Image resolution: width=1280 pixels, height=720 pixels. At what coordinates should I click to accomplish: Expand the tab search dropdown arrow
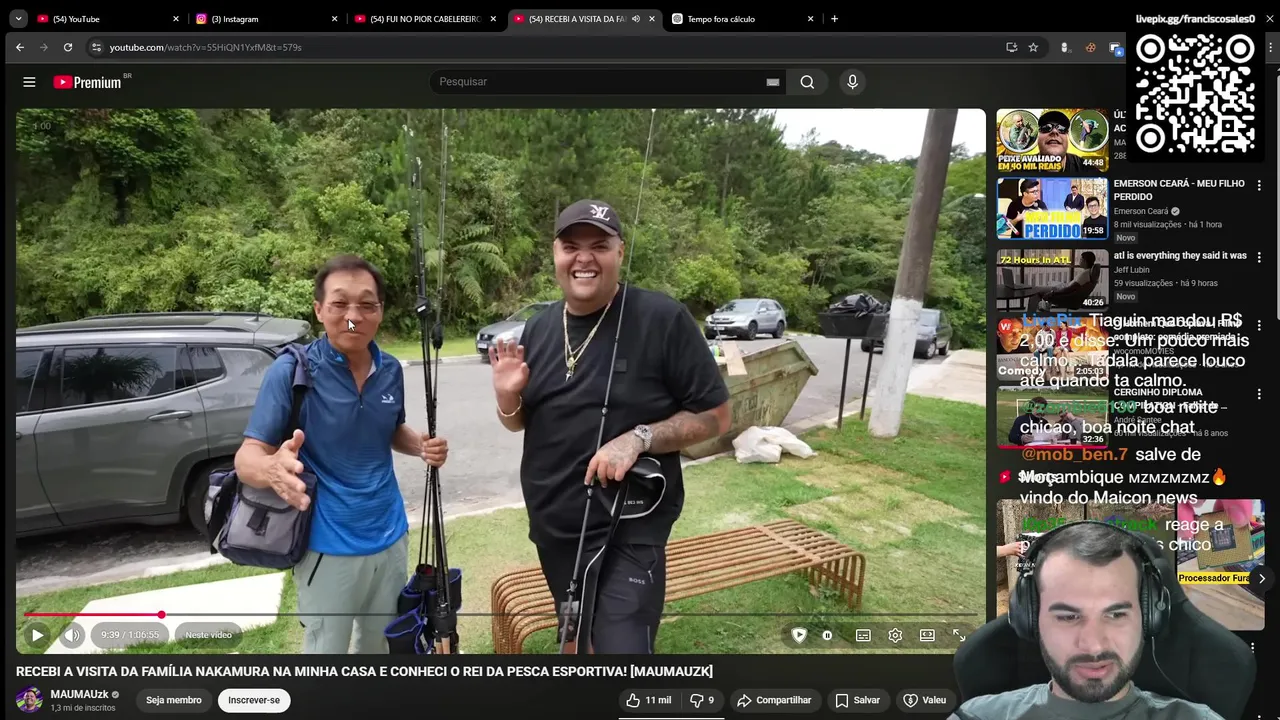[18, 19]
